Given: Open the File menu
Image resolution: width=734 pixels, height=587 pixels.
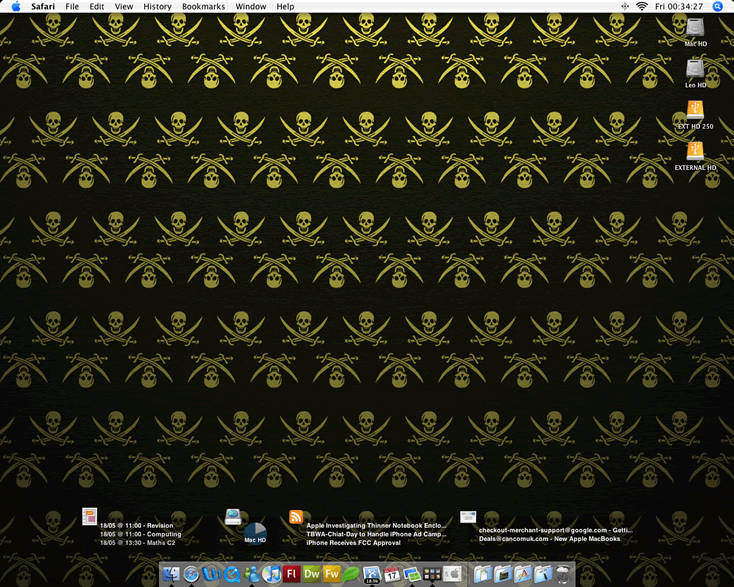Looking at the screenshot, I should (x=72, y=7).
